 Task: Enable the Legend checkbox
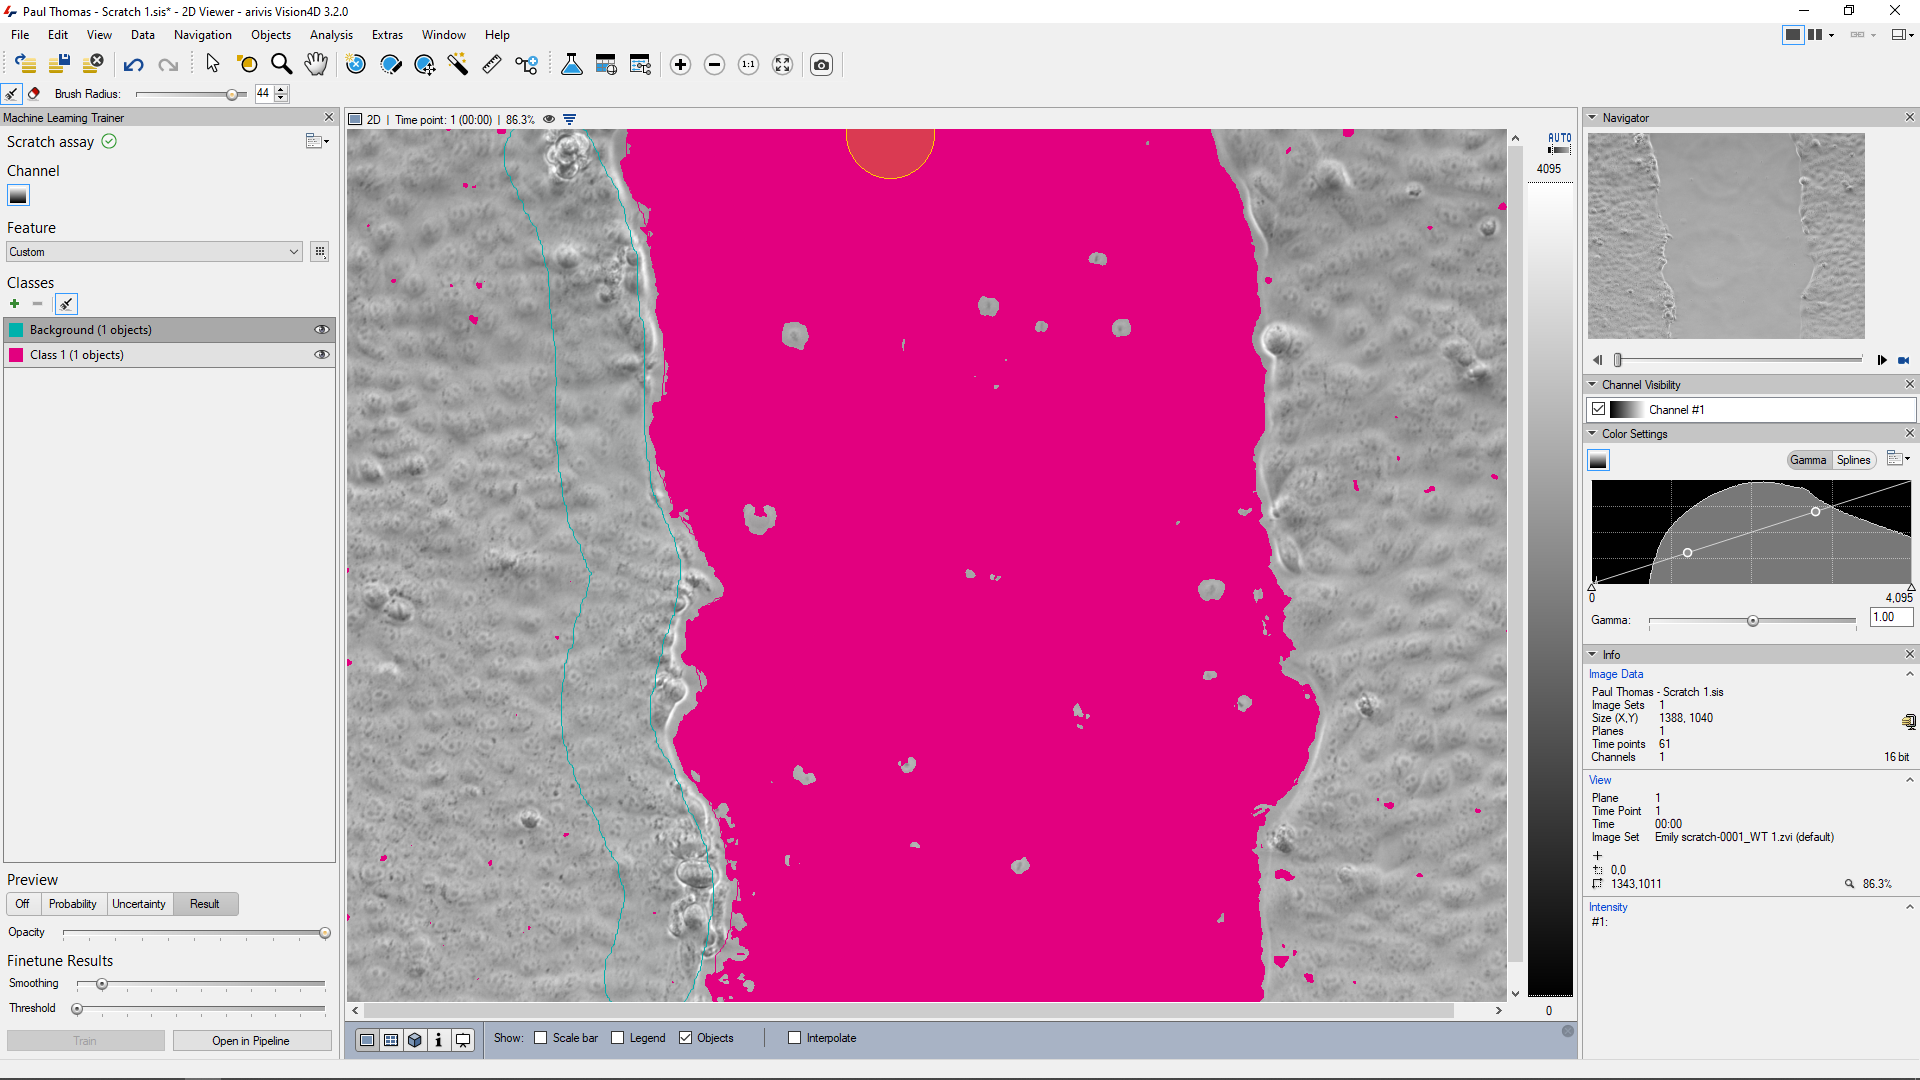pos(618,1038)
